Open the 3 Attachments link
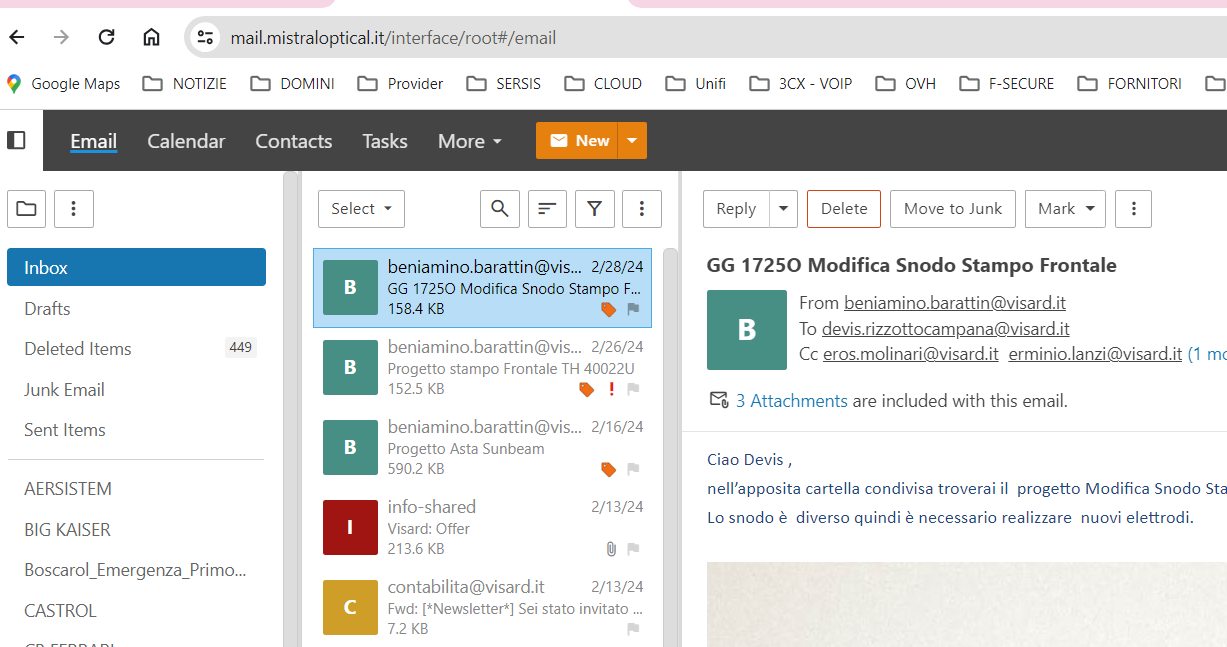Viewport: 1227px width, 647px height. point(791,401)
